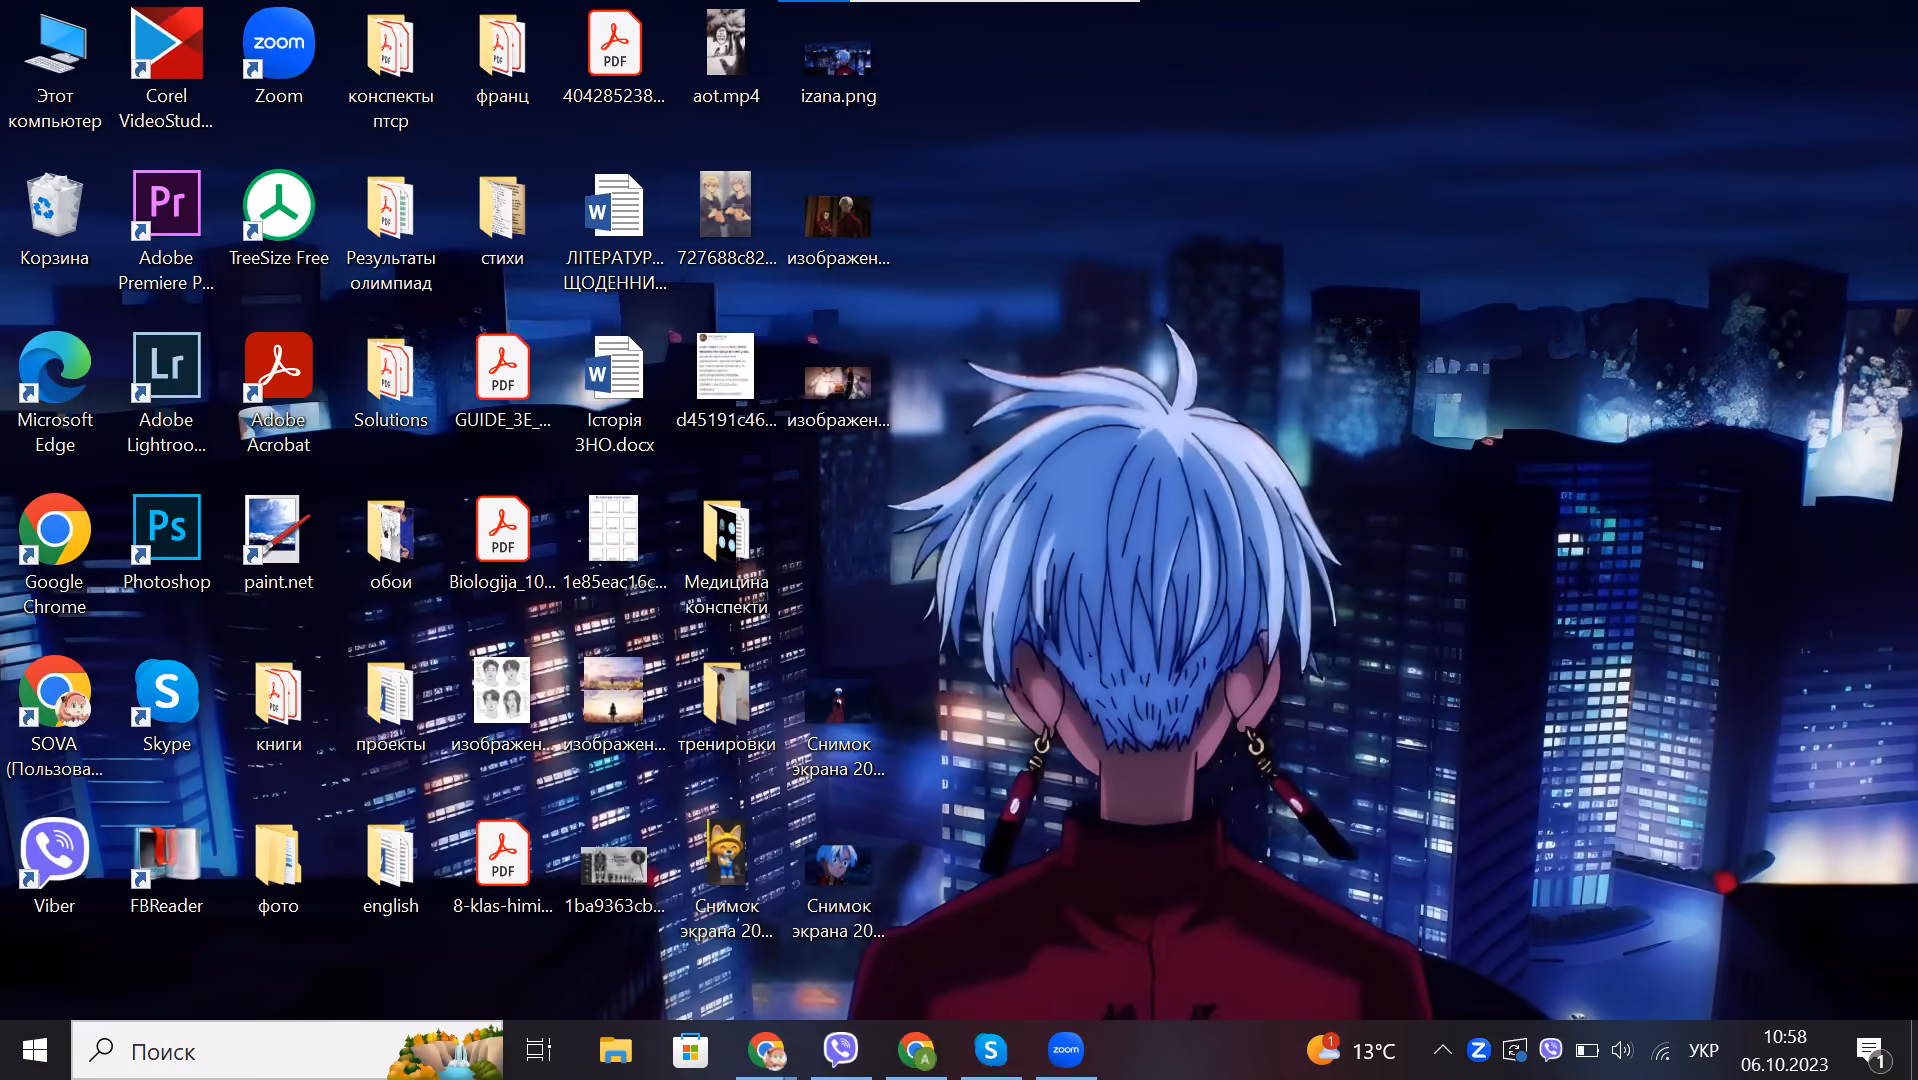This screenshot has width=1918, height=1080.
Task: Select the 404285238 PDF file
Action: pos(614,58)
